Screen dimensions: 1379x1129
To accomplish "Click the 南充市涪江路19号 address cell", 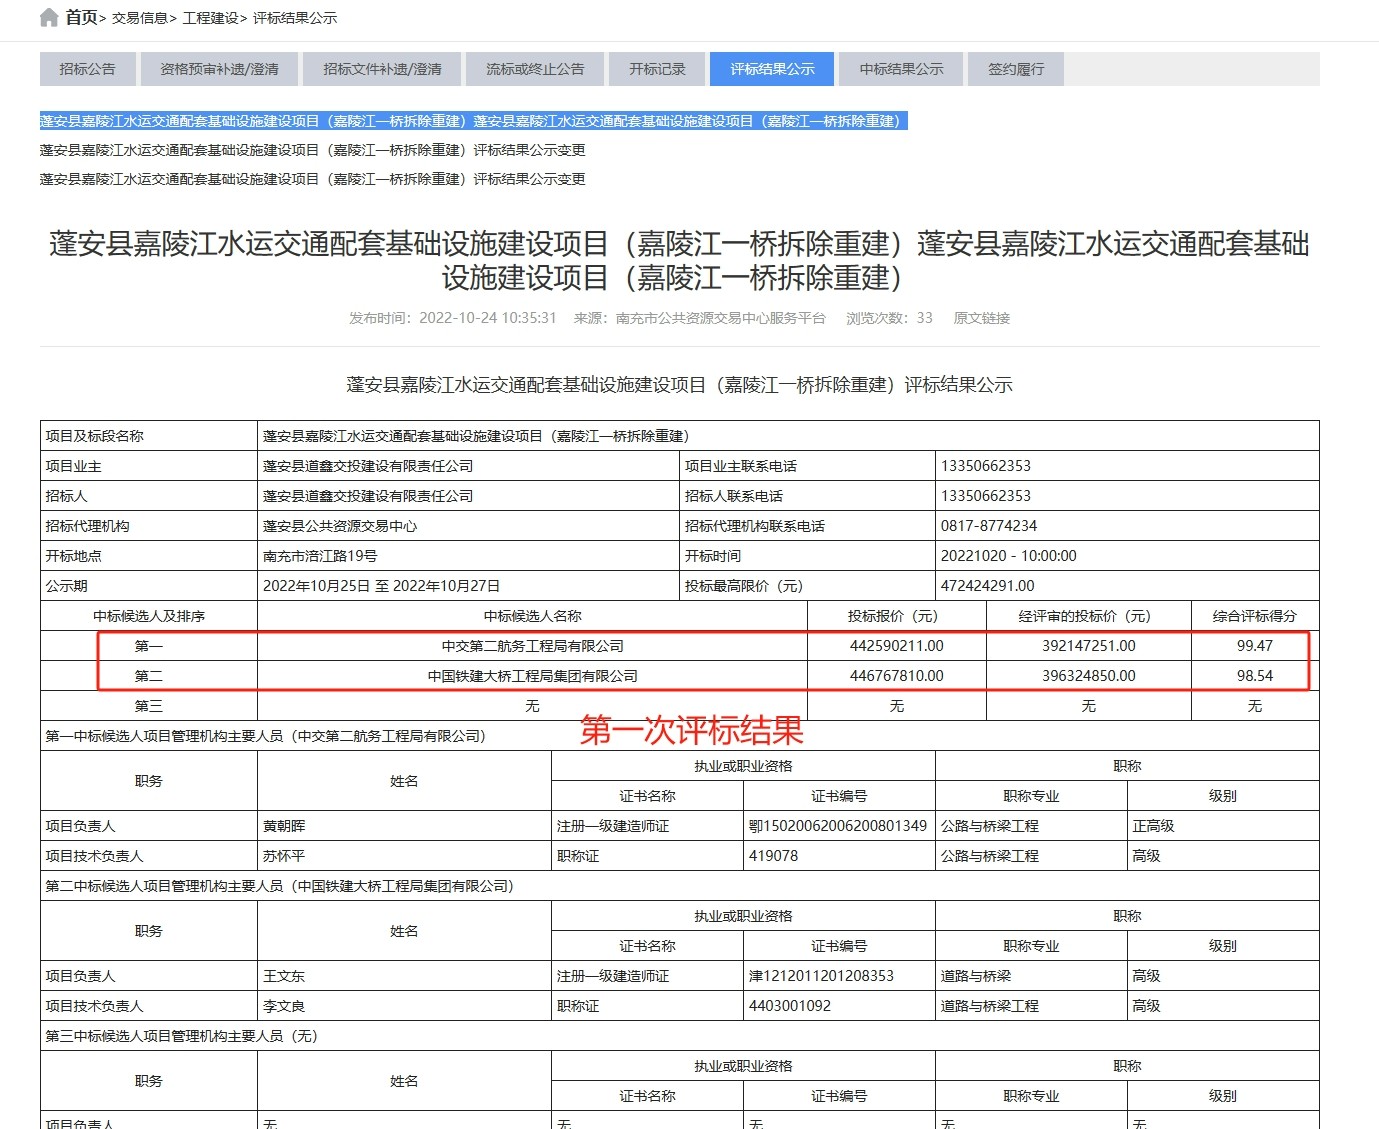I will click(468, 556).
